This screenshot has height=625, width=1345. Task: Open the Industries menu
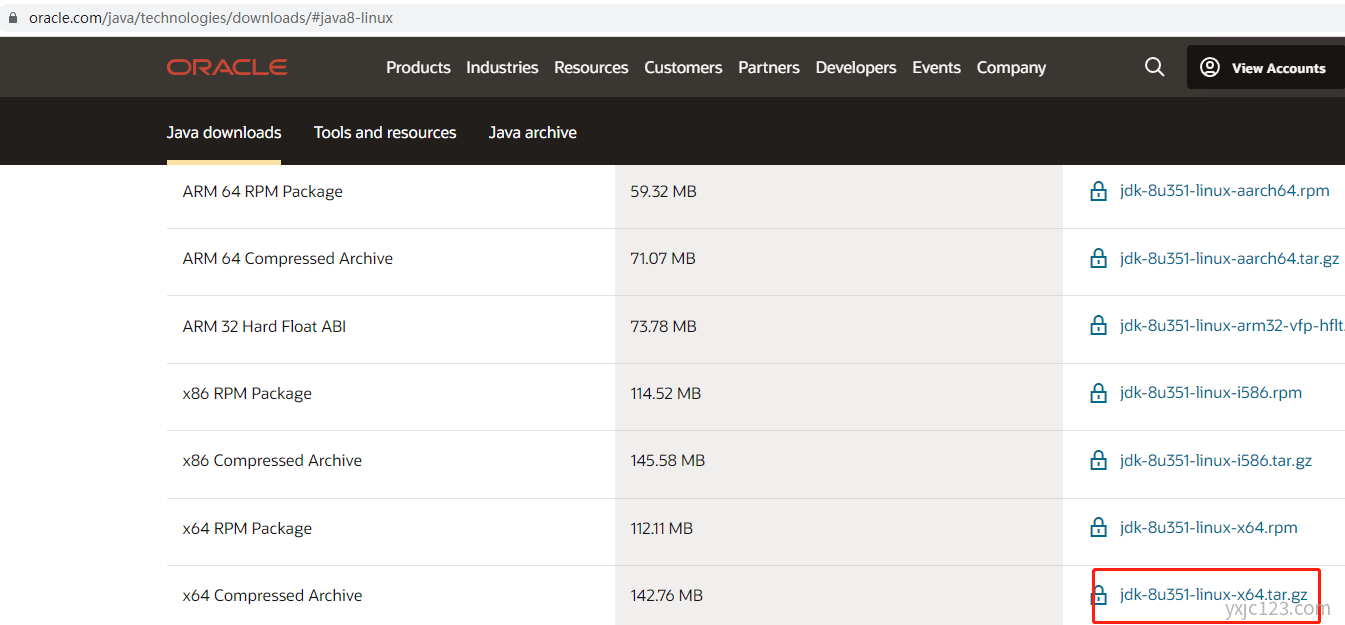pos(502,67)
